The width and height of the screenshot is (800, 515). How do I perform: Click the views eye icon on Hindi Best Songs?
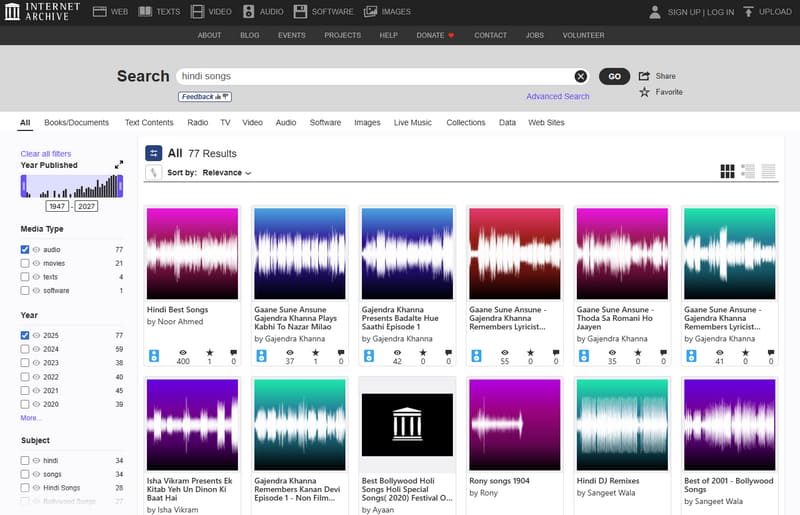(x=183, y=352)
